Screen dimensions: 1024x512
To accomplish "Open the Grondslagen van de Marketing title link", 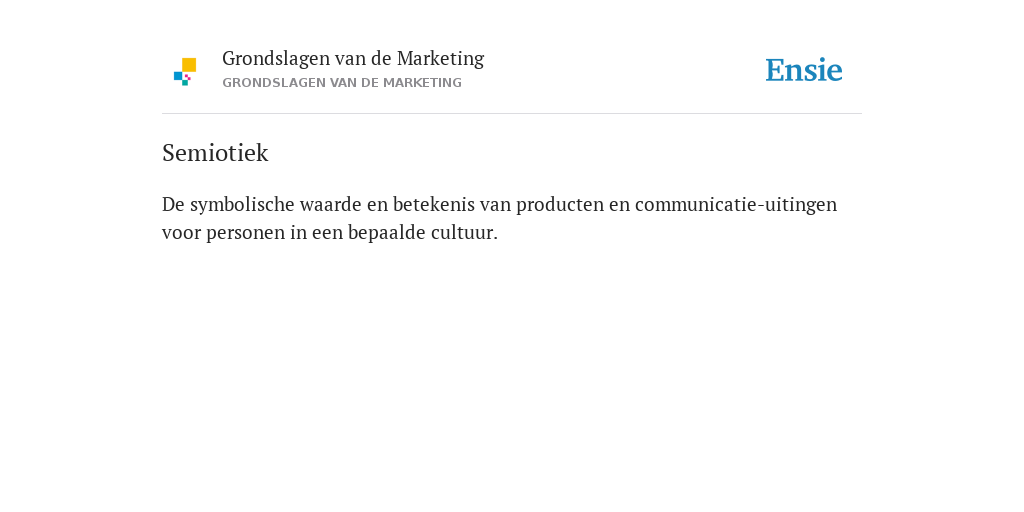I will click(353, 58).
